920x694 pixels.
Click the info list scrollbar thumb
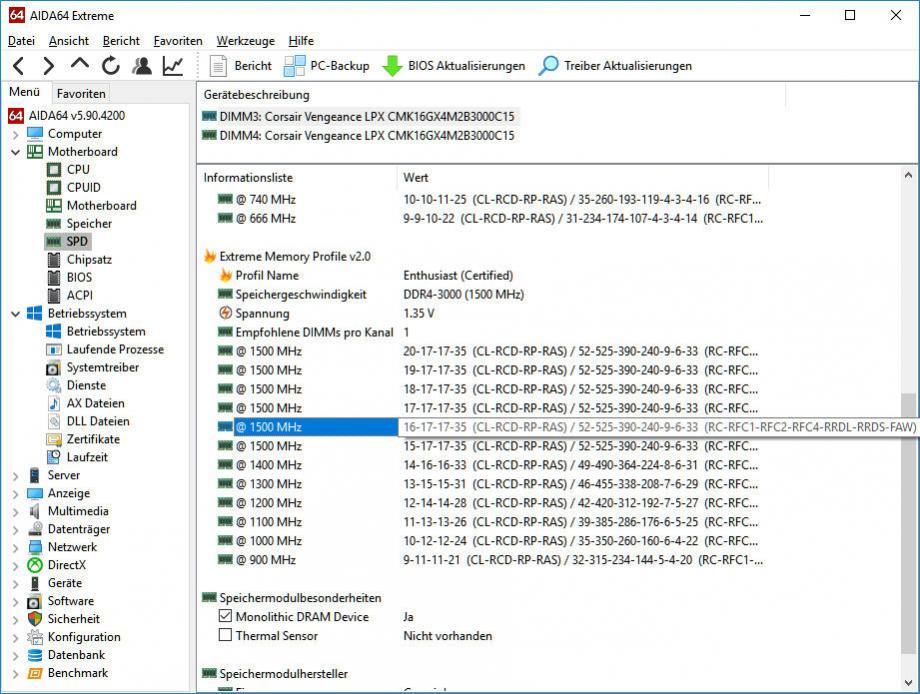[x=908, y=522]
